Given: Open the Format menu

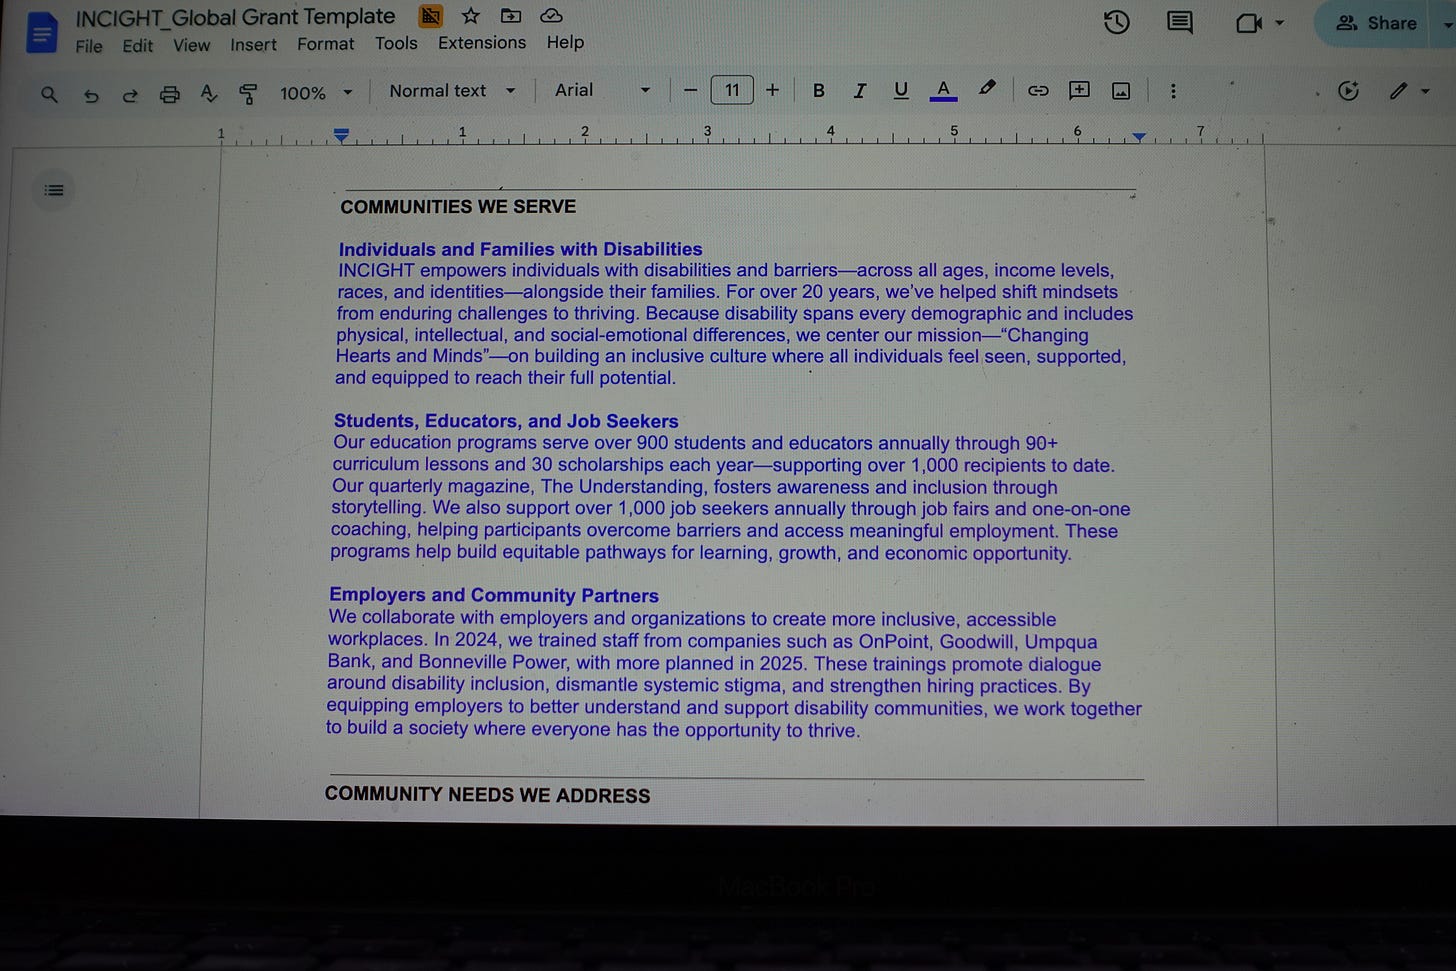Looking at the screenshot, I should point(325,44).
